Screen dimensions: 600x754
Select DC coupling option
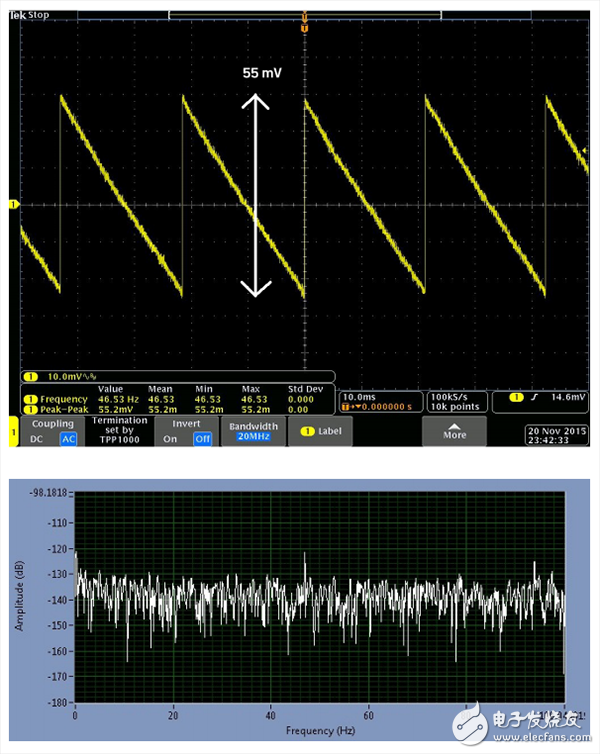[37, 439]
